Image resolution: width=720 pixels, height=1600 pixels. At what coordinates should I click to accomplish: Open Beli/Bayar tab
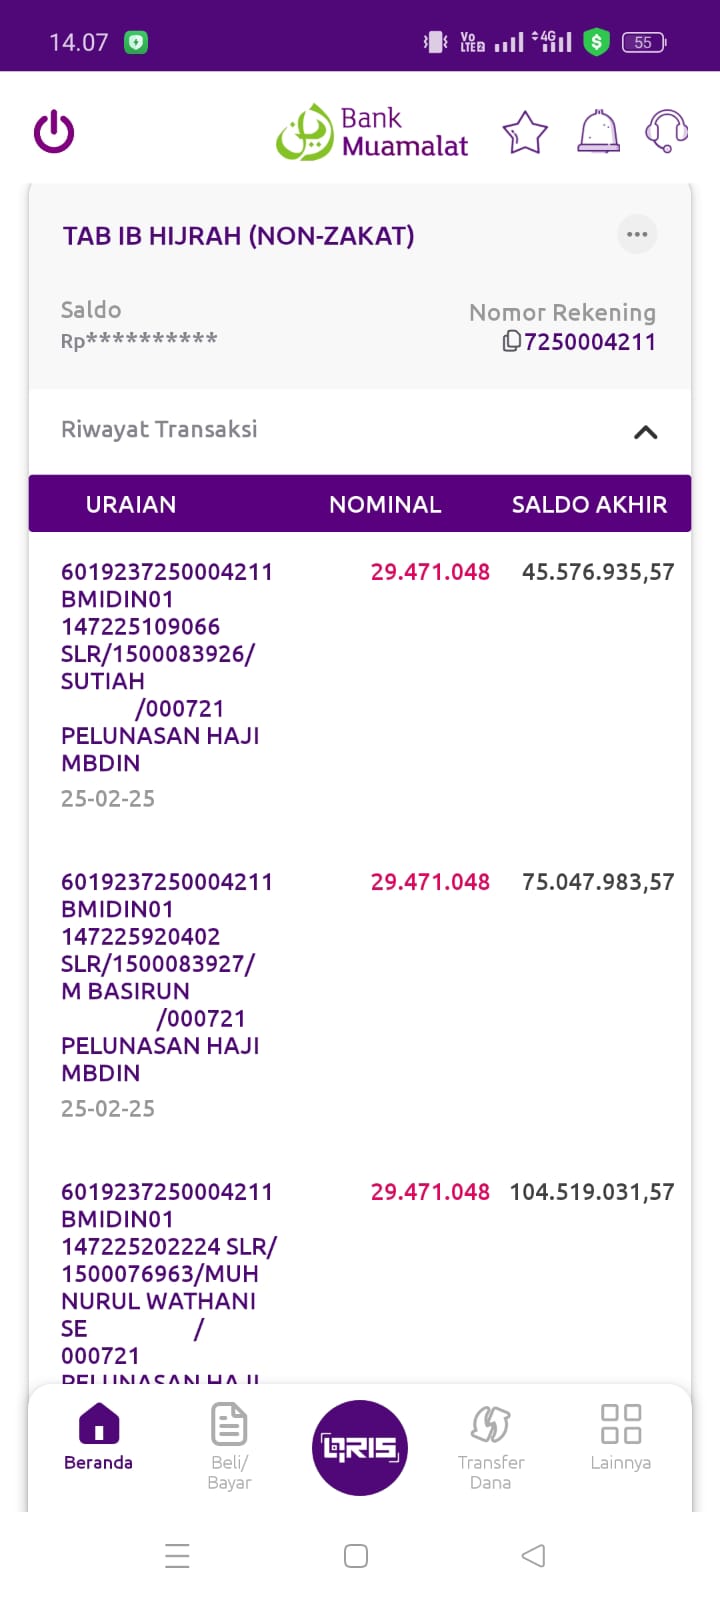pyautogui.click(x=229, y=1445)
